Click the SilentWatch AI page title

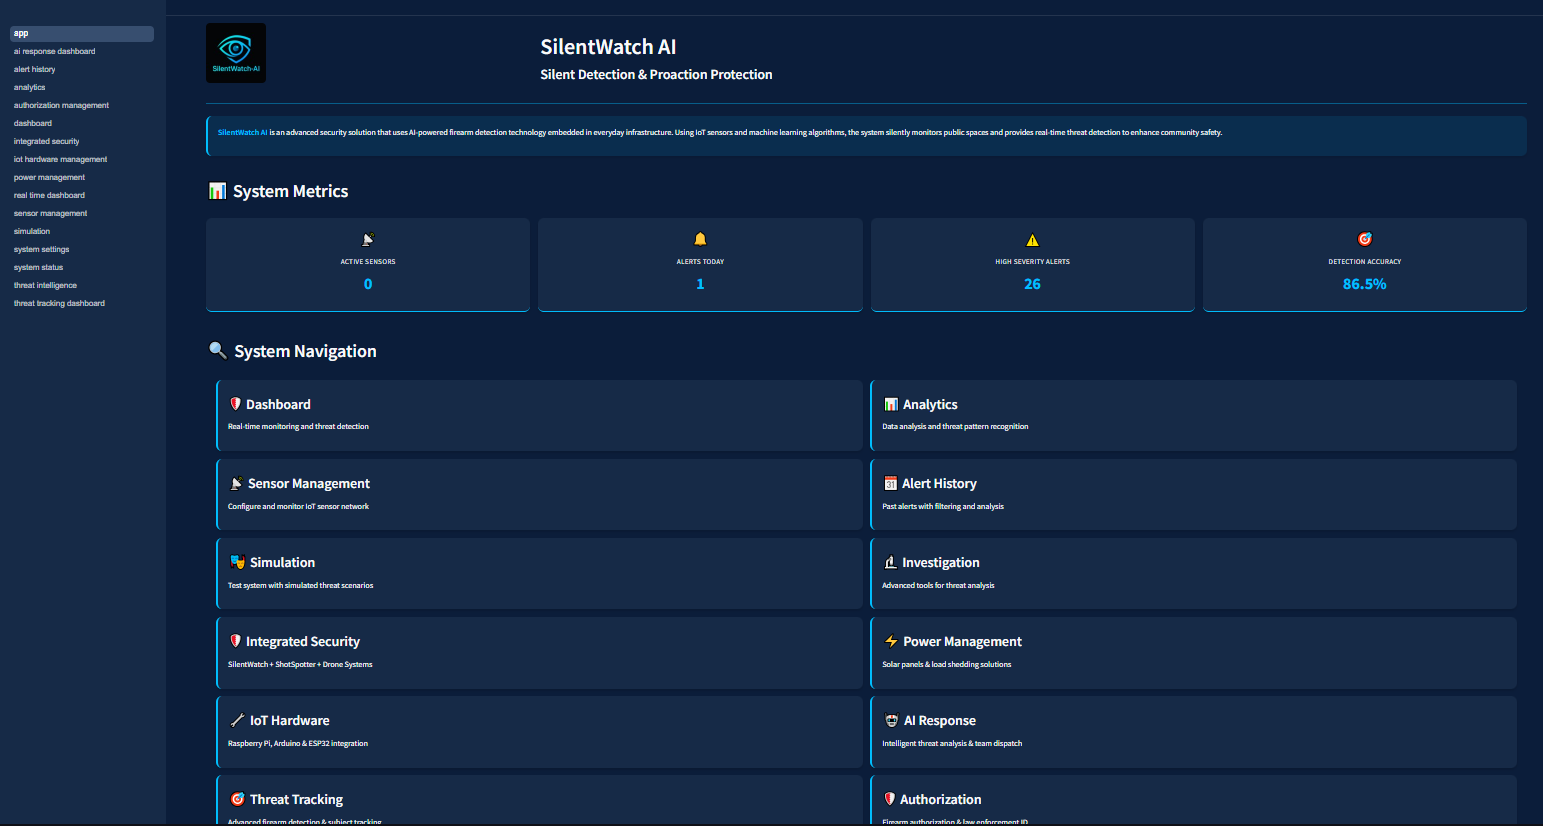pyautogui.click(x=608, y=47)
